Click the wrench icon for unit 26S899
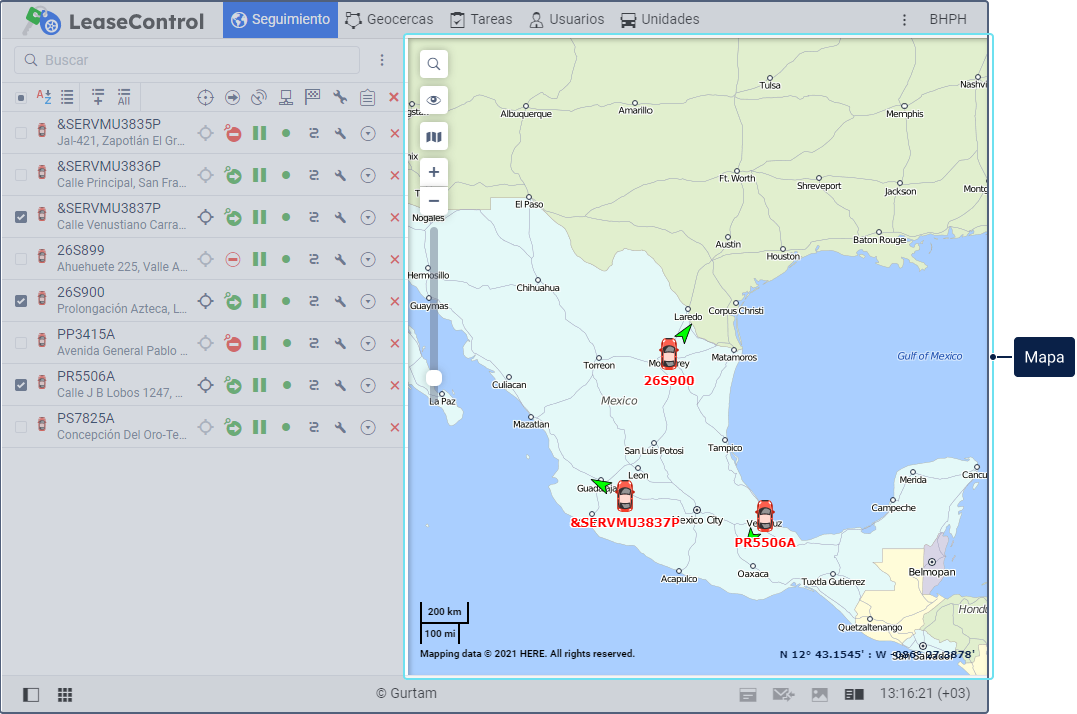Screen dimensions: 1077x714 pos(340,260)
